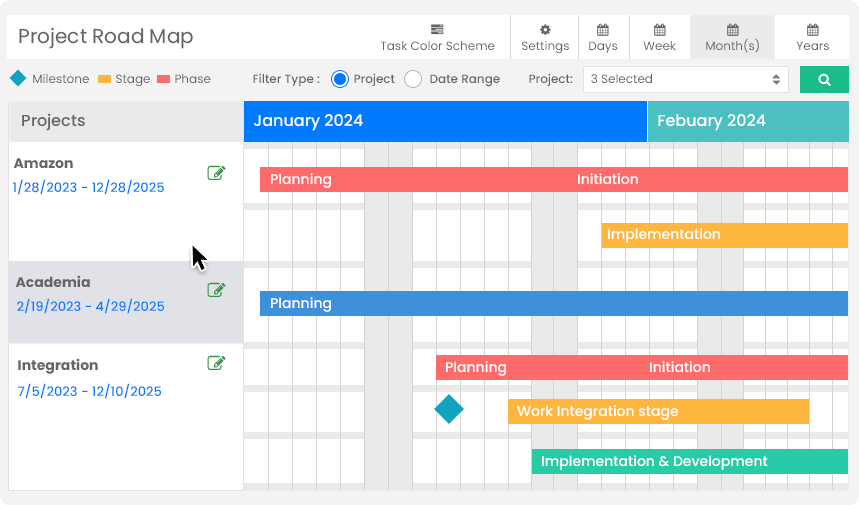
Task: Switch to Days calendar view
Action: 603,30
